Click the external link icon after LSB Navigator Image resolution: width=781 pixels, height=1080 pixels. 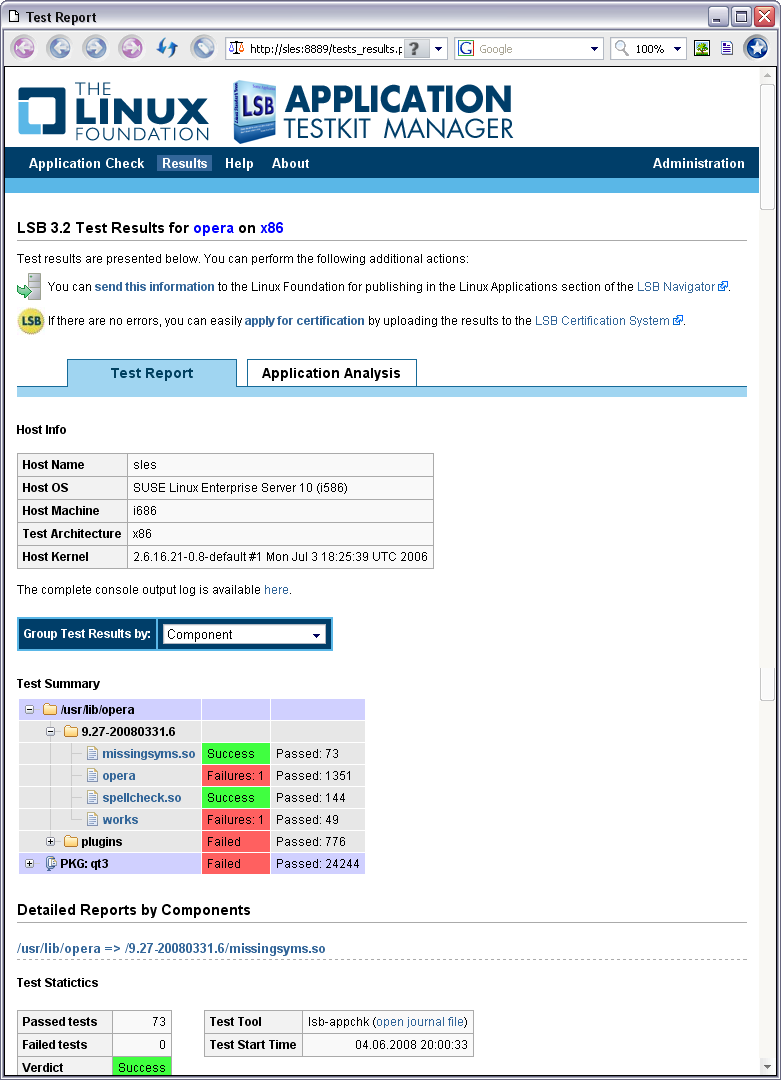[x=722, y=287]
